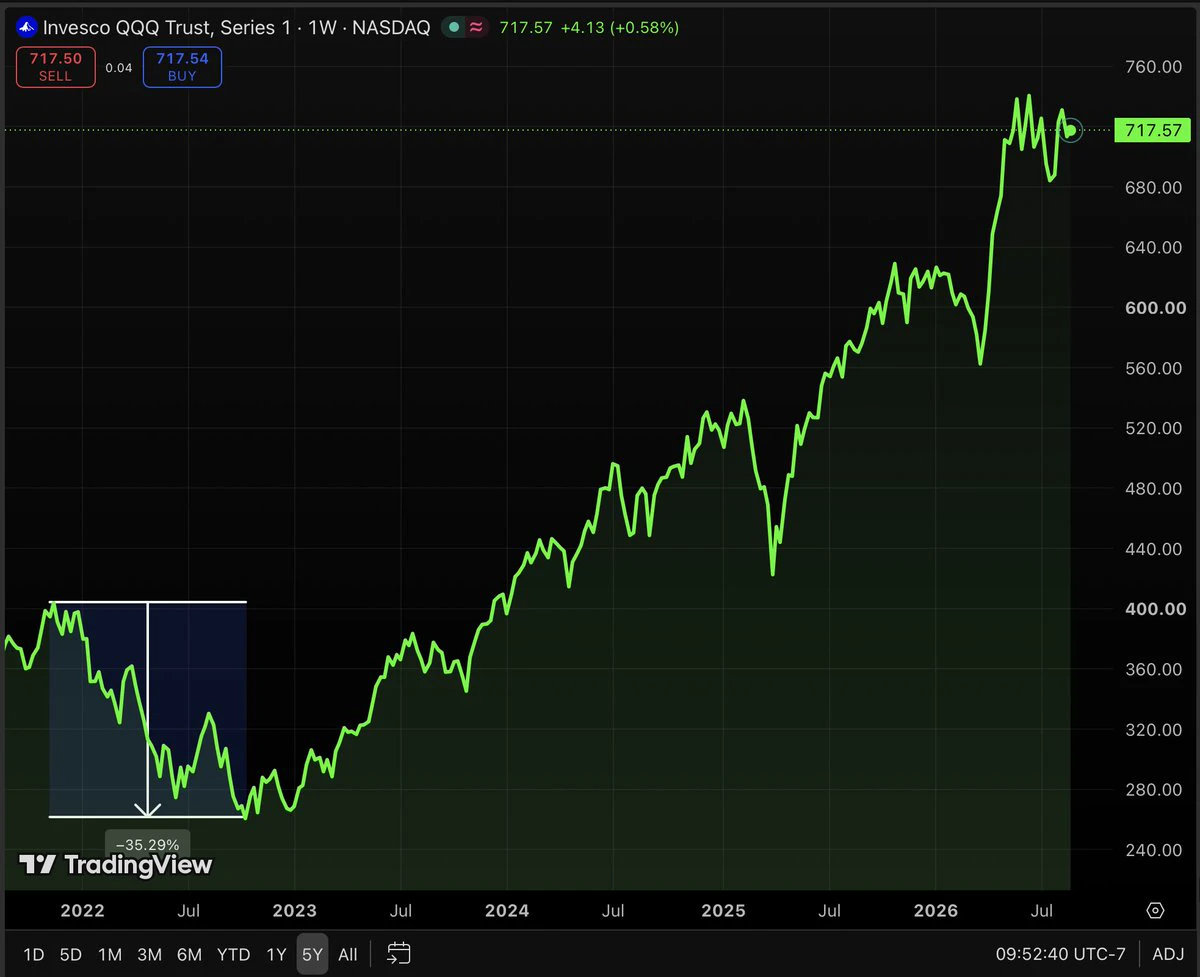This screenshot has height=977, width=1200.
Task: Click the 717.54 BUY button
Action: pos(182,67)
